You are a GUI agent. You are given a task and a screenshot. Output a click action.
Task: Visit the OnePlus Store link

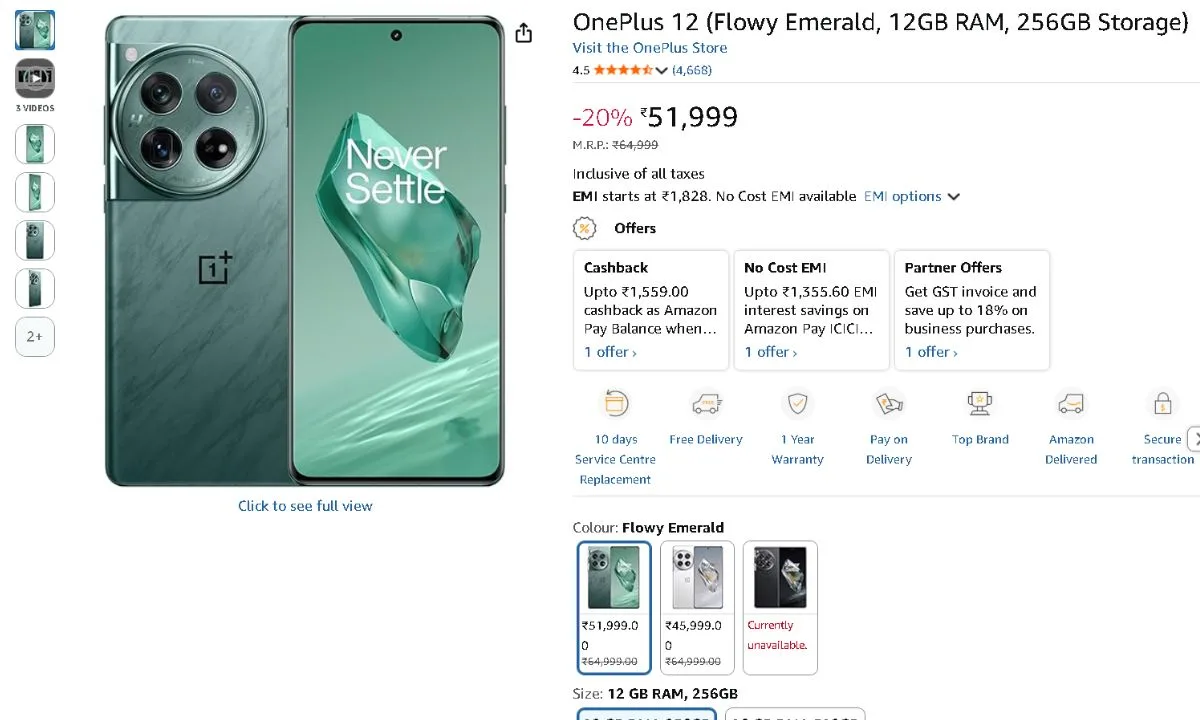(650, 48)
